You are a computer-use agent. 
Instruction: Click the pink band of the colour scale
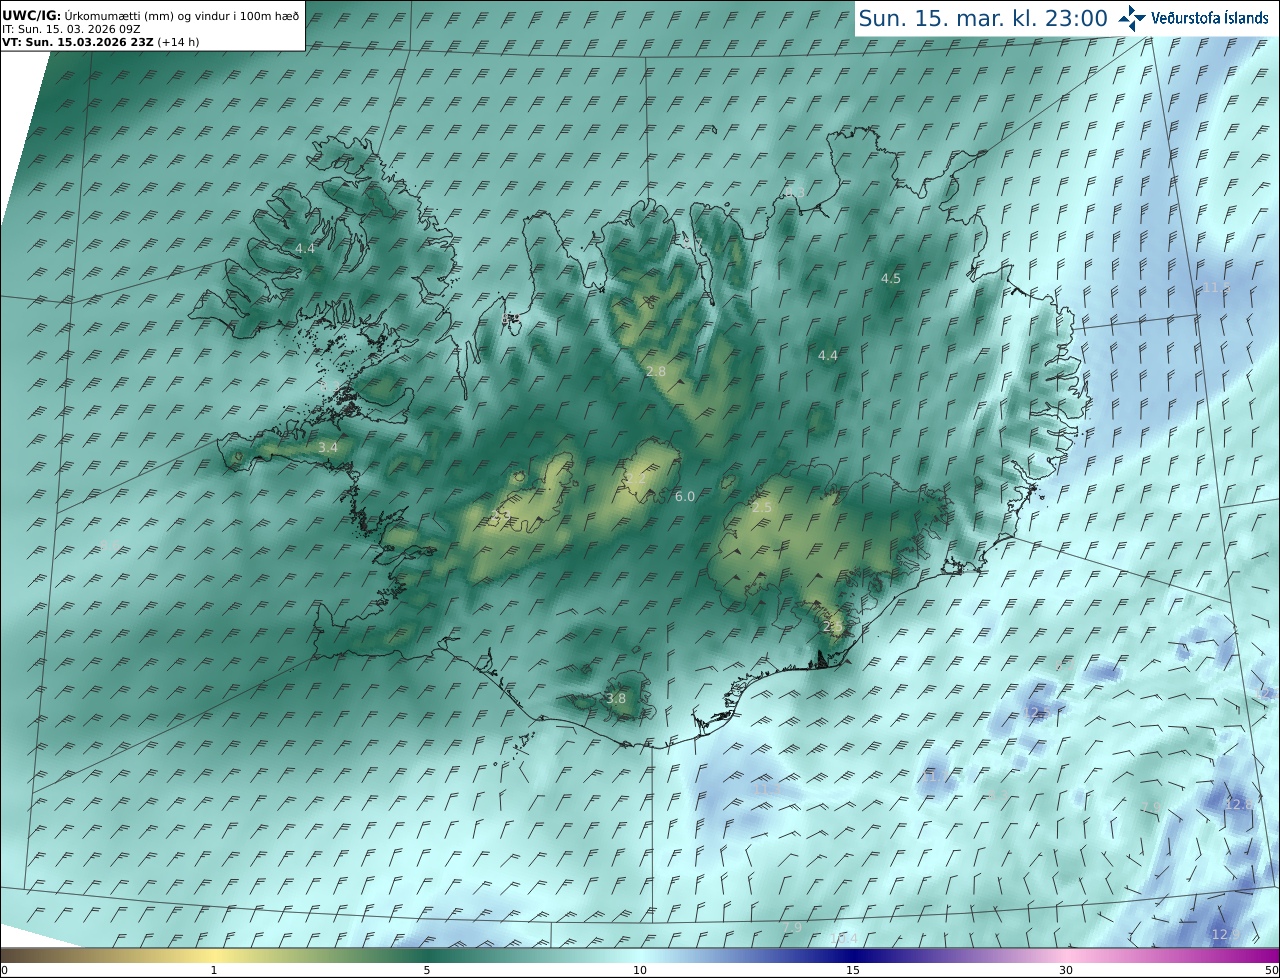[x=1067, y=955]
